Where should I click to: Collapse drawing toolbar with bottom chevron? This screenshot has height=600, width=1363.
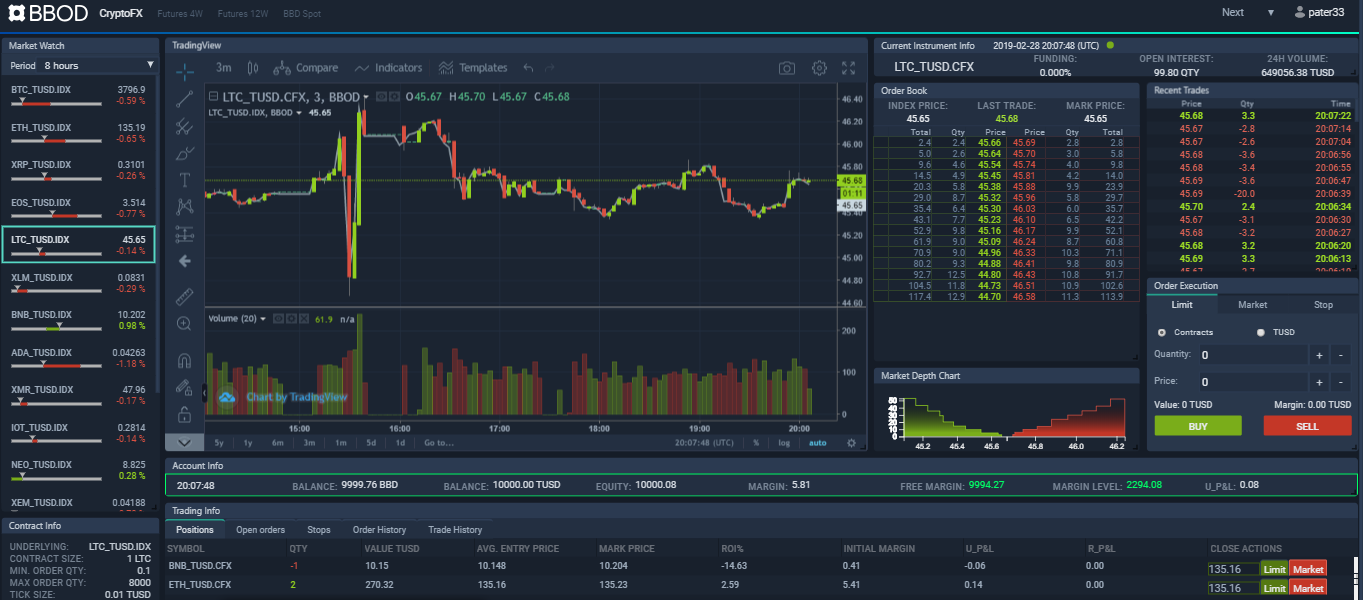coord(185,442)
